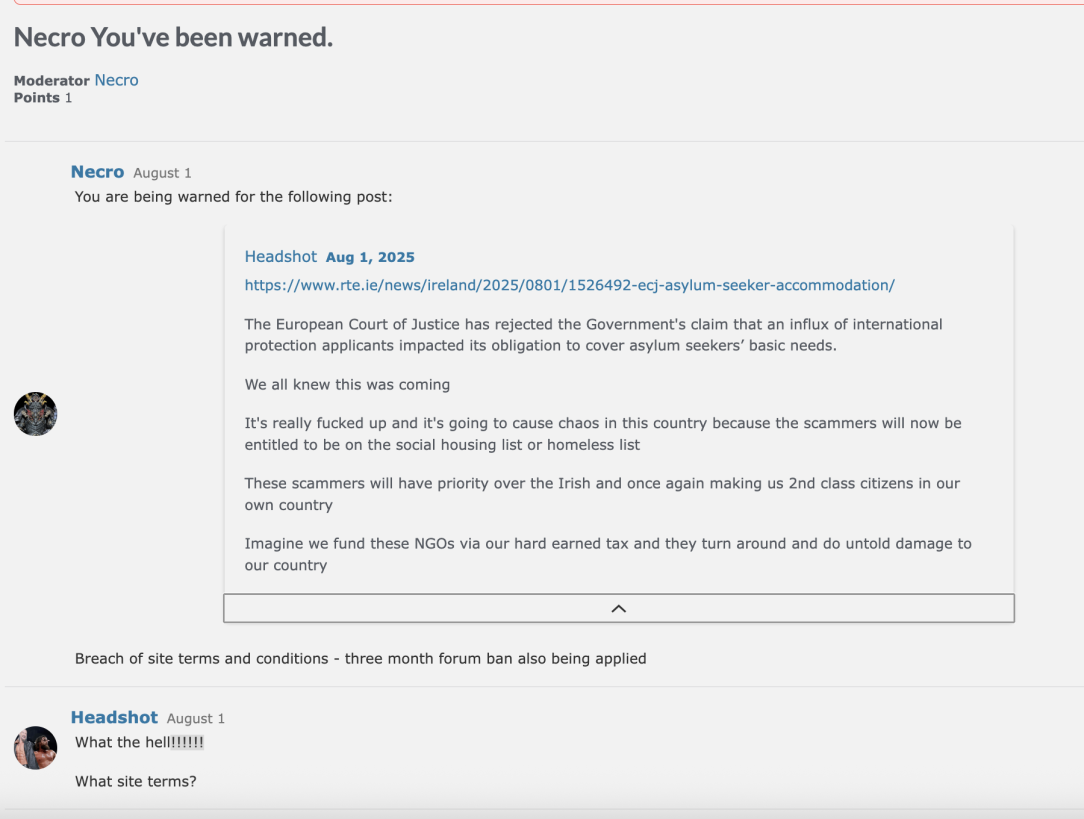
Task: Click the "Breach of site terms" ban notice
Action: (x=360, y=659)
